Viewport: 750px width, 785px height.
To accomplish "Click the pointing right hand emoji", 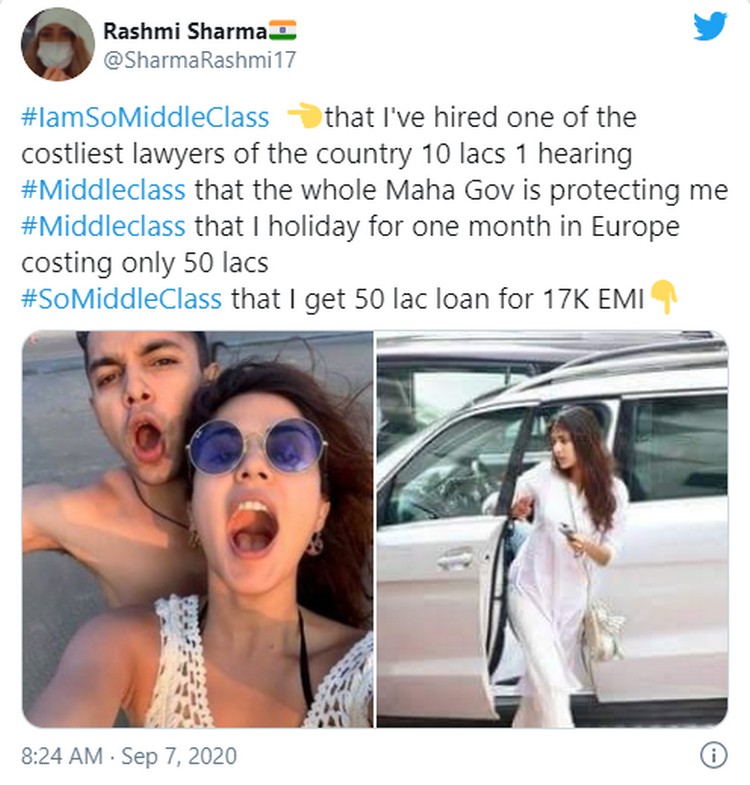I will 304,115.
